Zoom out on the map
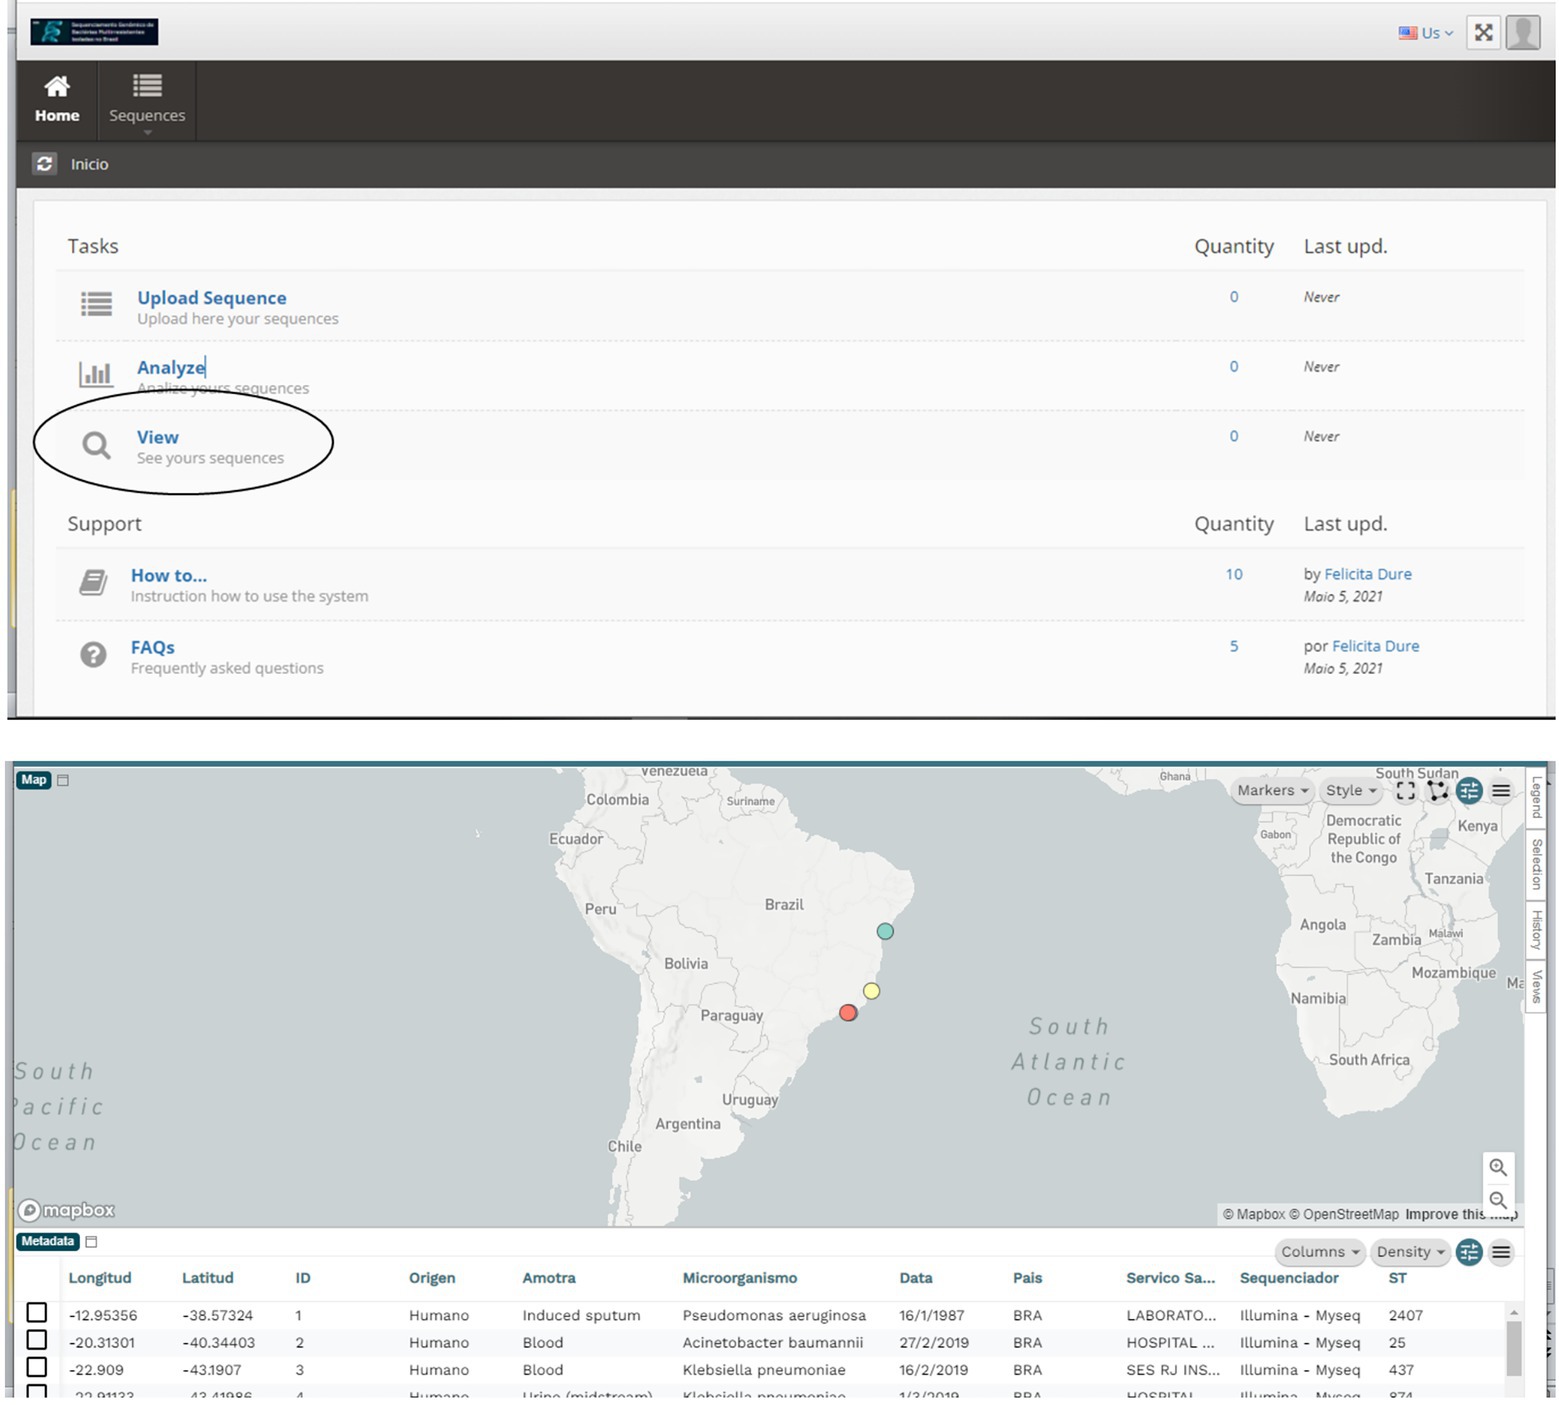This screenshot has height=1405, width=1559. pos(1498,1199)
